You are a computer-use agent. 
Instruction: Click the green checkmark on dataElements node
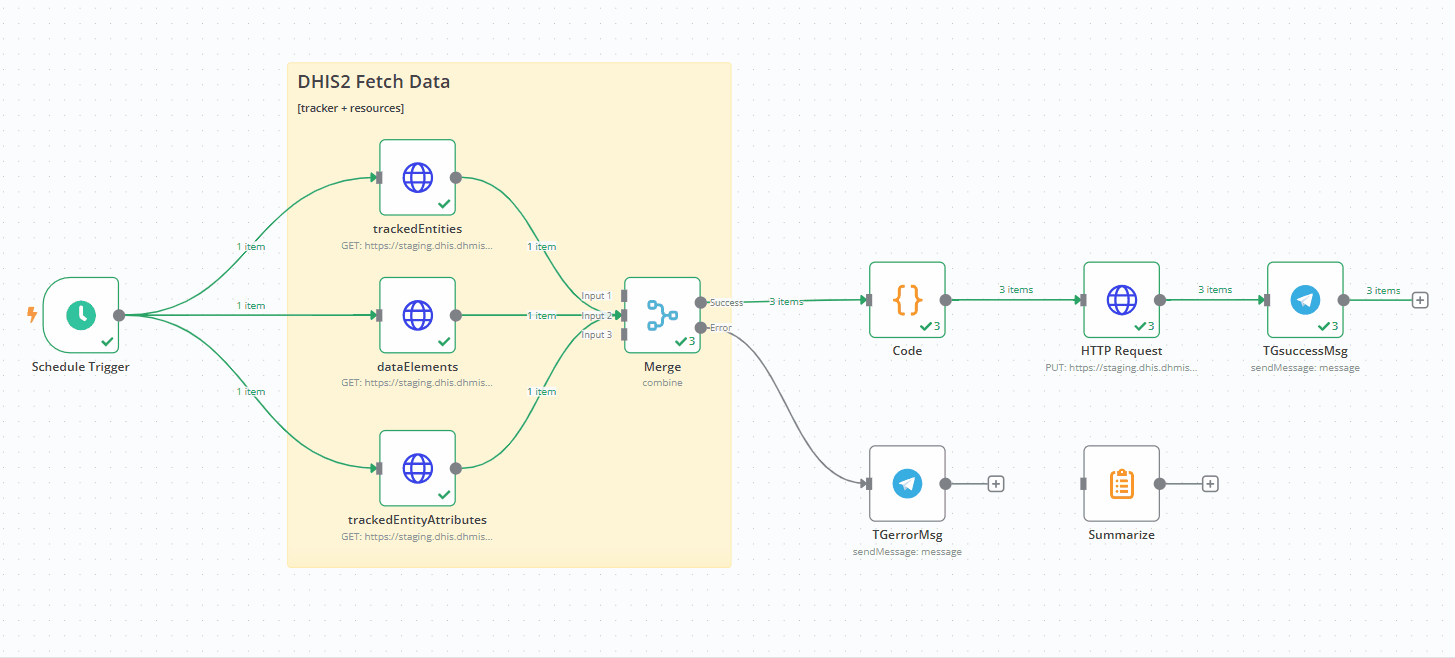click(x=444, y=342)
